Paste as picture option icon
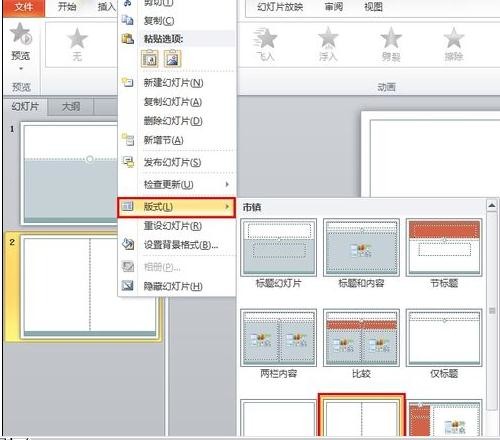Viewport: 500px width, 440px height. click(172, 59)
